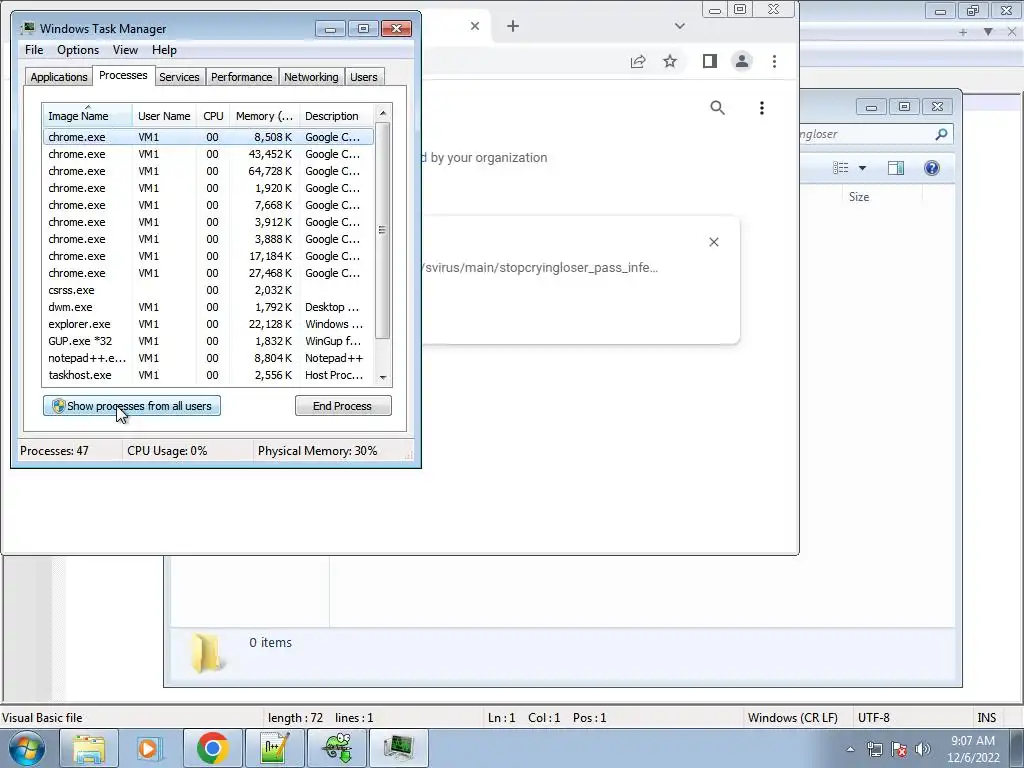Toggle Explorer preview pane icon

click(896, 168)
